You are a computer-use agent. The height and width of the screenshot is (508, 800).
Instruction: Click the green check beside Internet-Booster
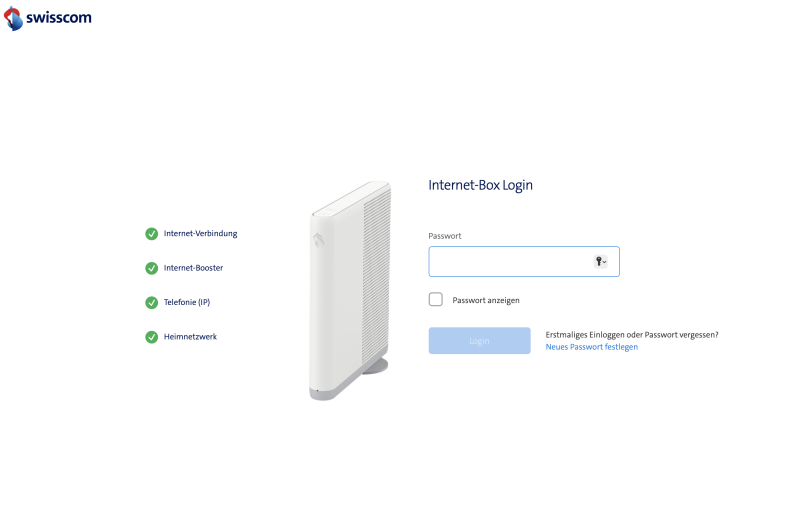[152, 268]
